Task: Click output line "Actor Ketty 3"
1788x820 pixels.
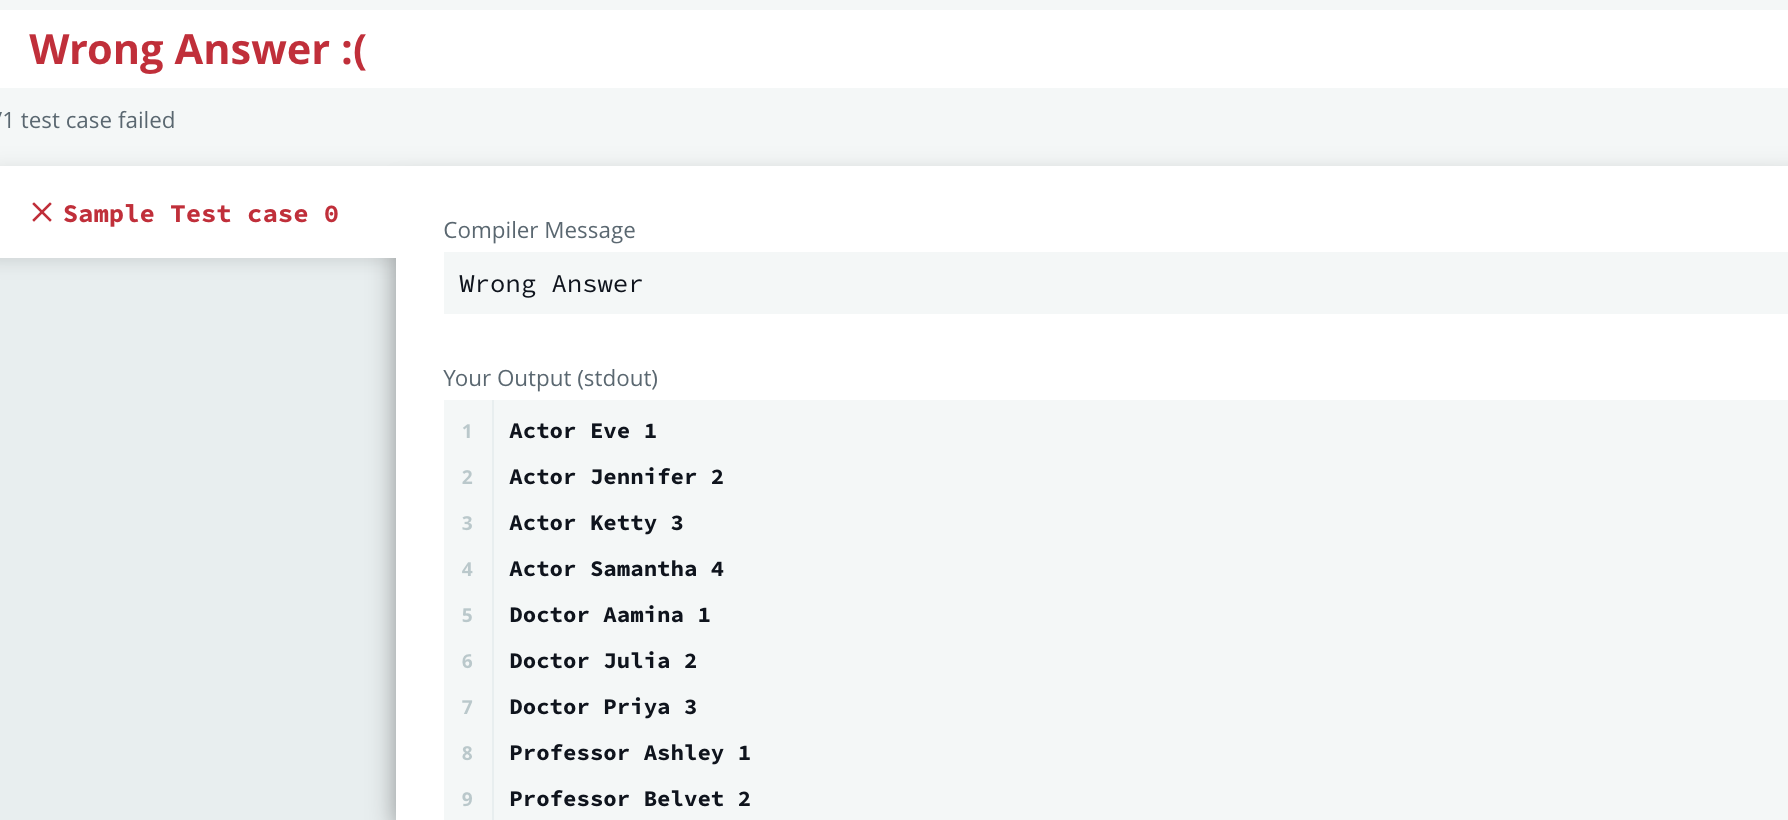Action: point(596,523)
